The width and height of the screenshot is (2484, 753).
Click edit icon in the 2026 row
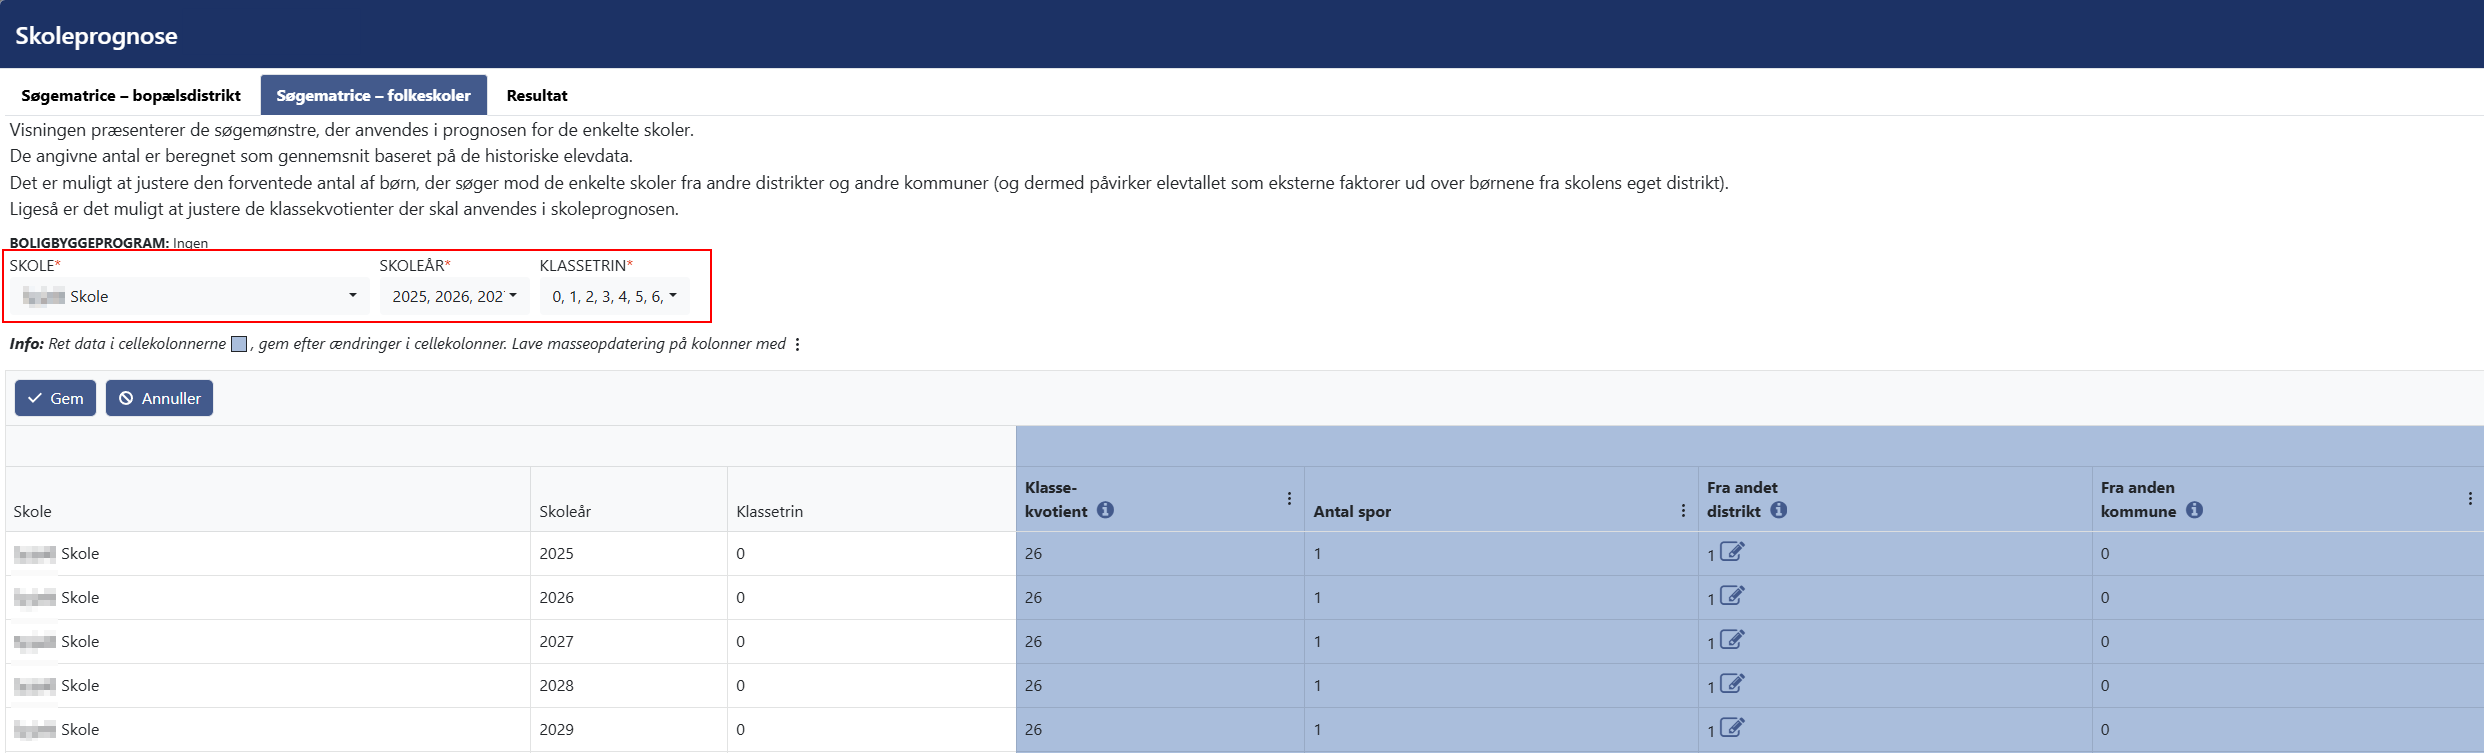[1732, 596]
